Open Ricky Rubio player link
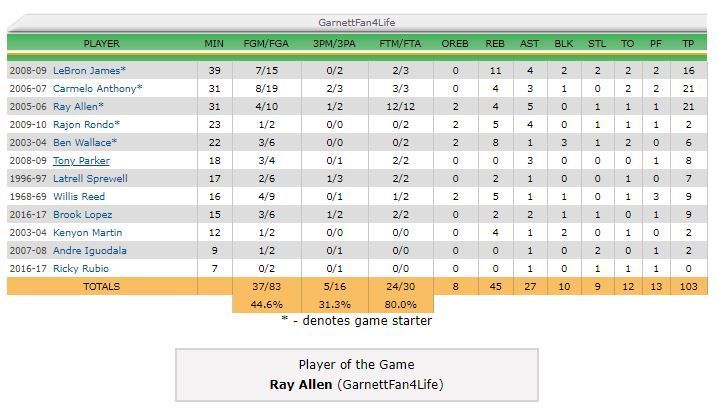This screenshot has width=717, height=408. point(81,268)
